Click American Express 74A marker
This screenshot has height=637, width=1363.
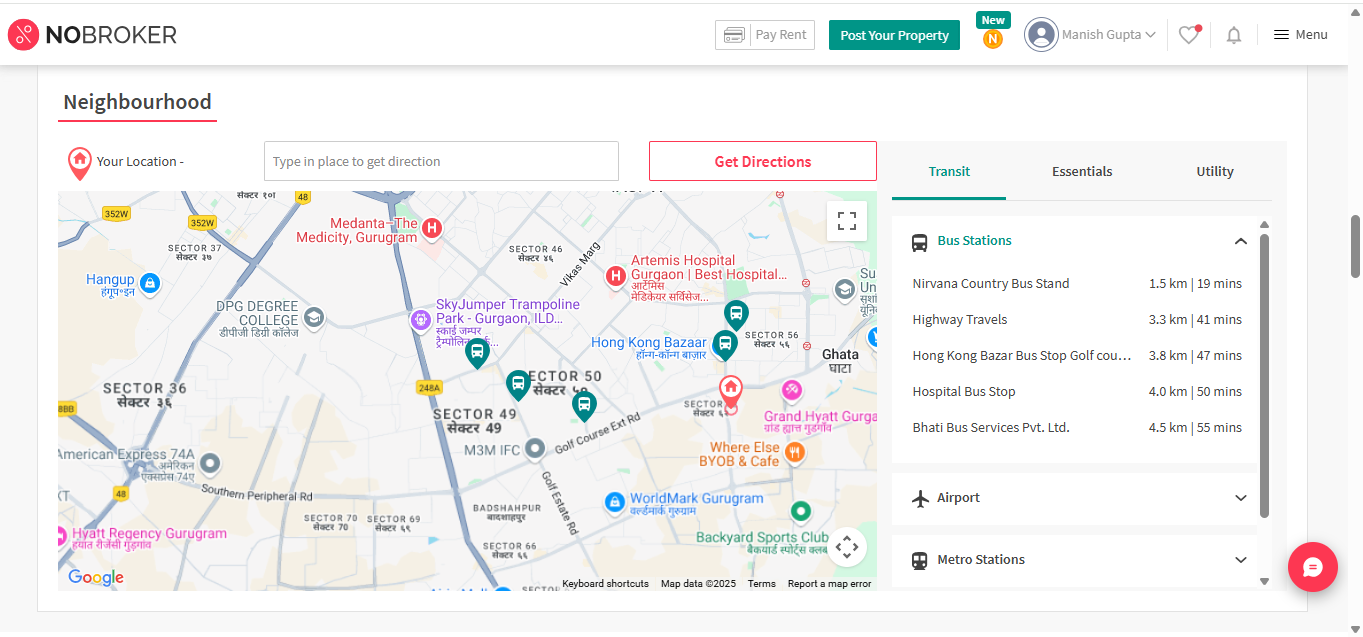point(210,464)
